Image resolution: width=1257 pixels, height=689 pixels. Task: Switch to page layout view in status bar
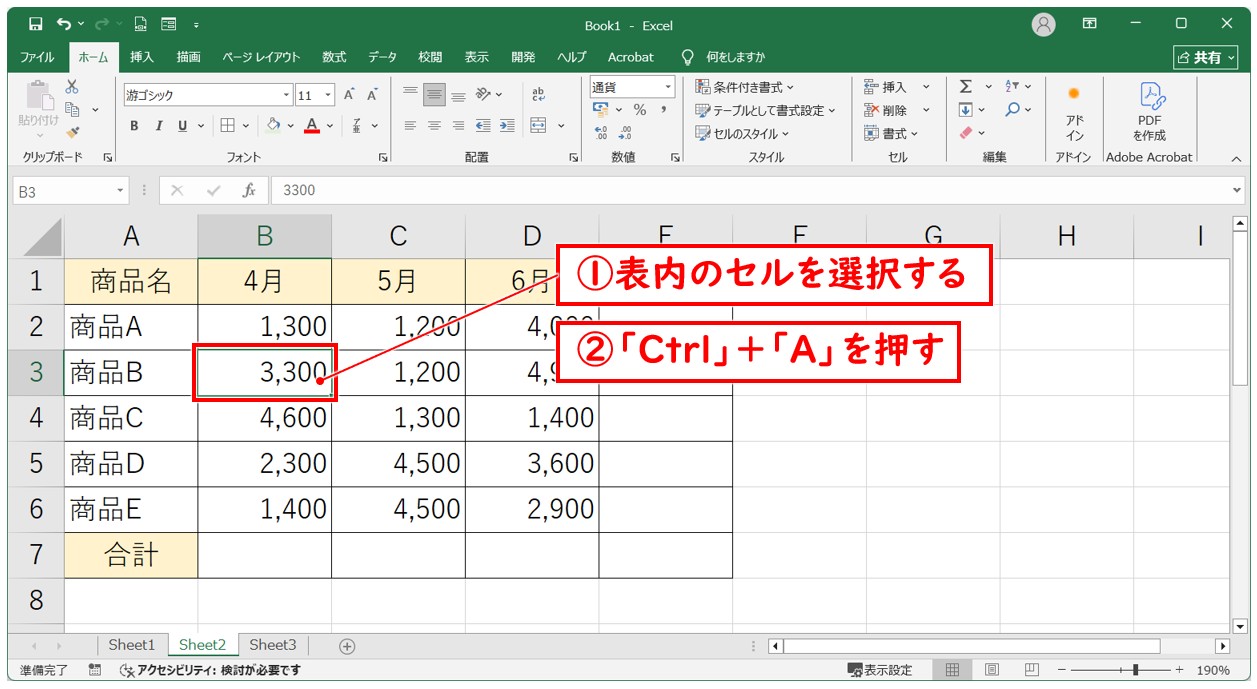point(991,670)
